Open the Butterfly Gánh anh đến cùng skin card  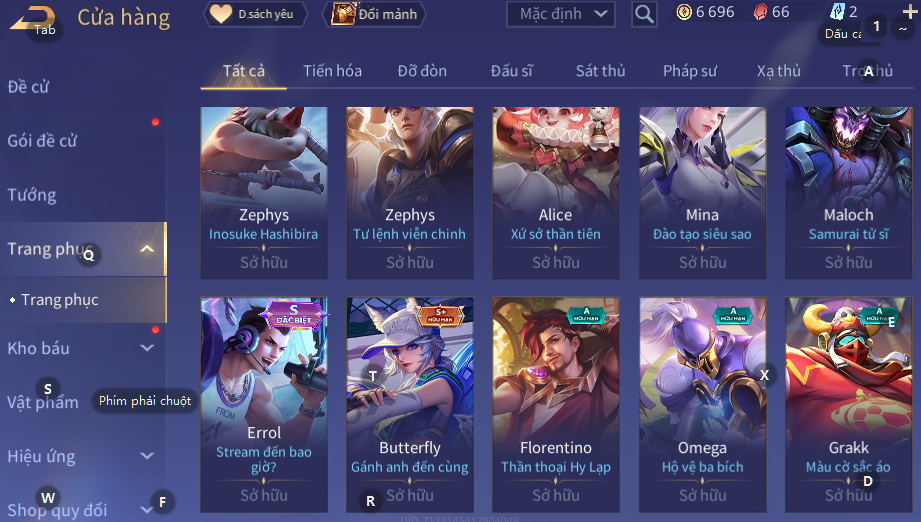tap(410, 405)
